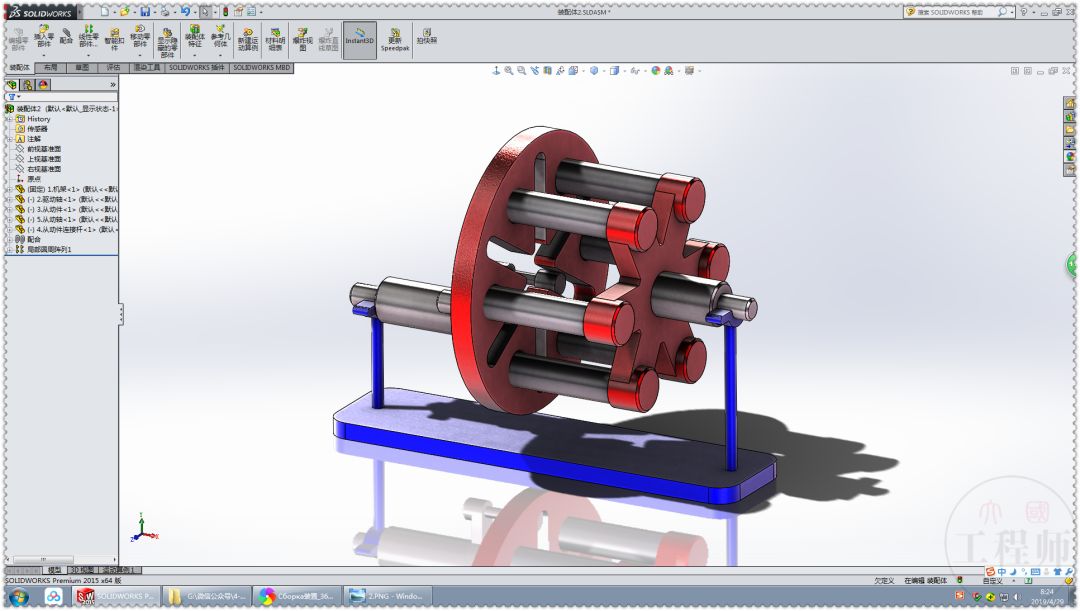Select 2.驱动轴<1> in the feature tree
Screen dimensions: 1080x611
click(55, 199)
